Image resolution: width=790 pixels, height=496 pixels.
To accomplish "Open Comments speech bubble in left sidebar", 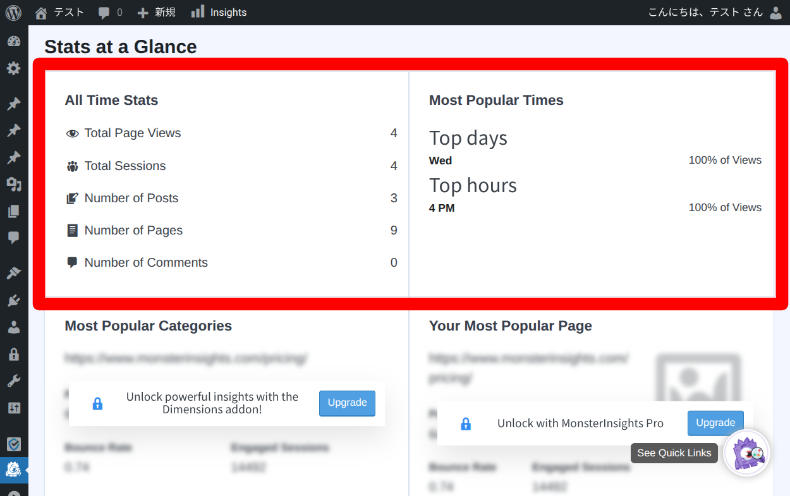I will click(x=13, y=238).
